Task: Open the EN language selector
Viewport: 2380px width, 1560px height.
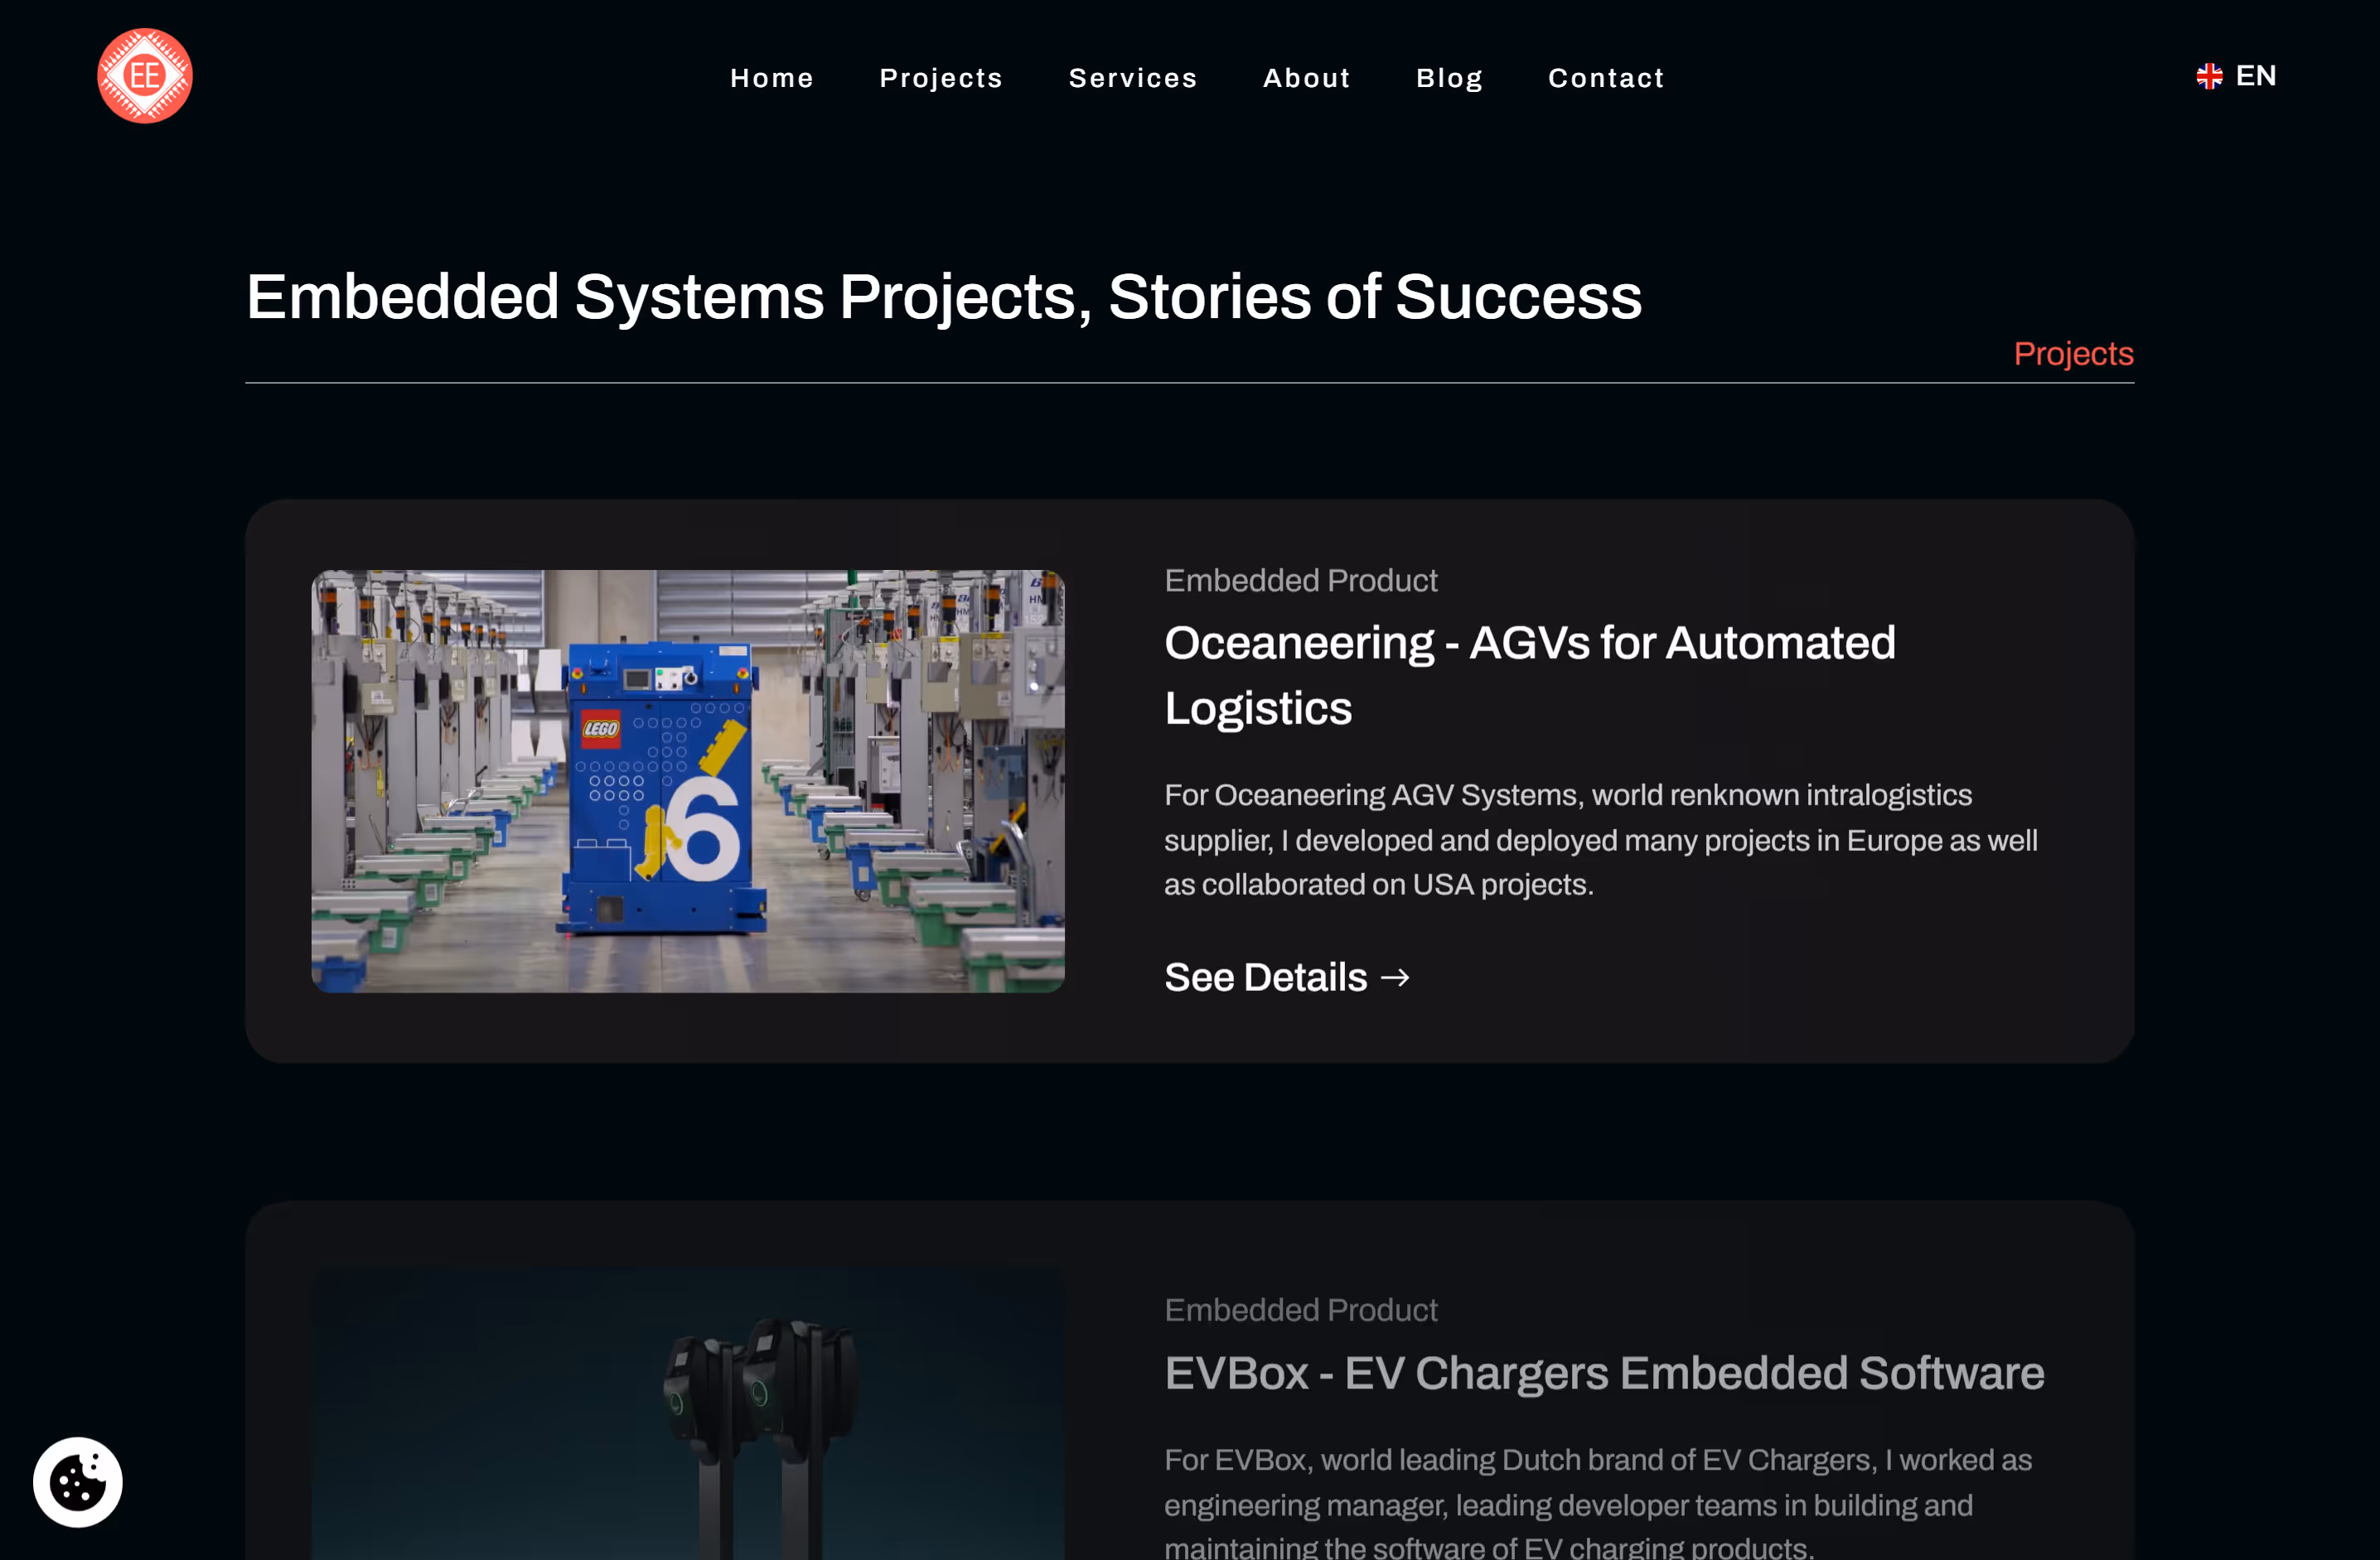Action: 2236,76
